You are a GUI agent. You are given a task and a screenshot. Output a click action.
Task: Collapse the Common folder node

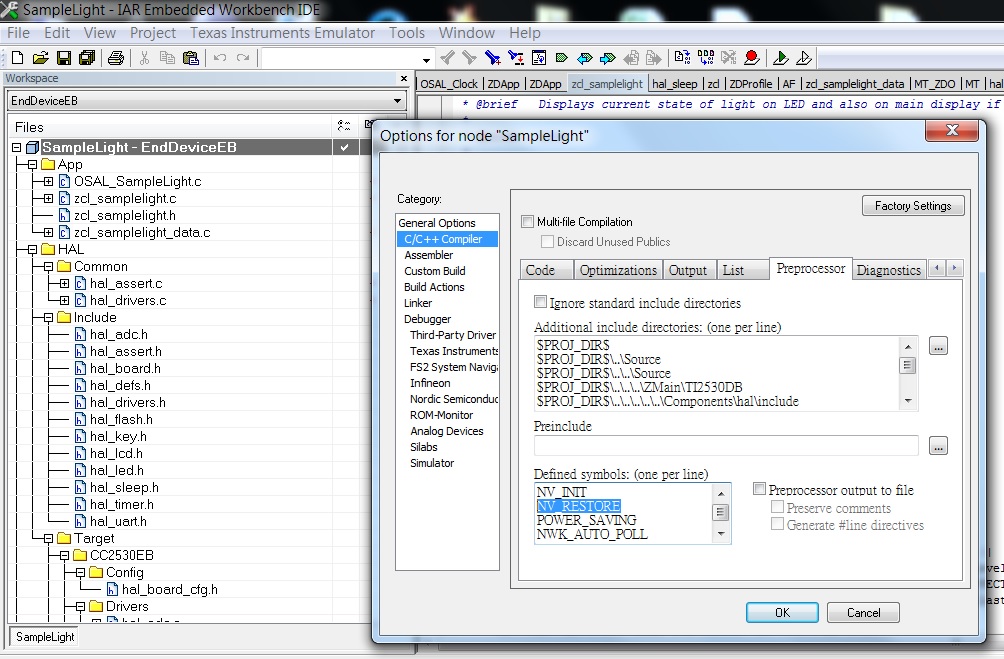[x=48, y=266]
